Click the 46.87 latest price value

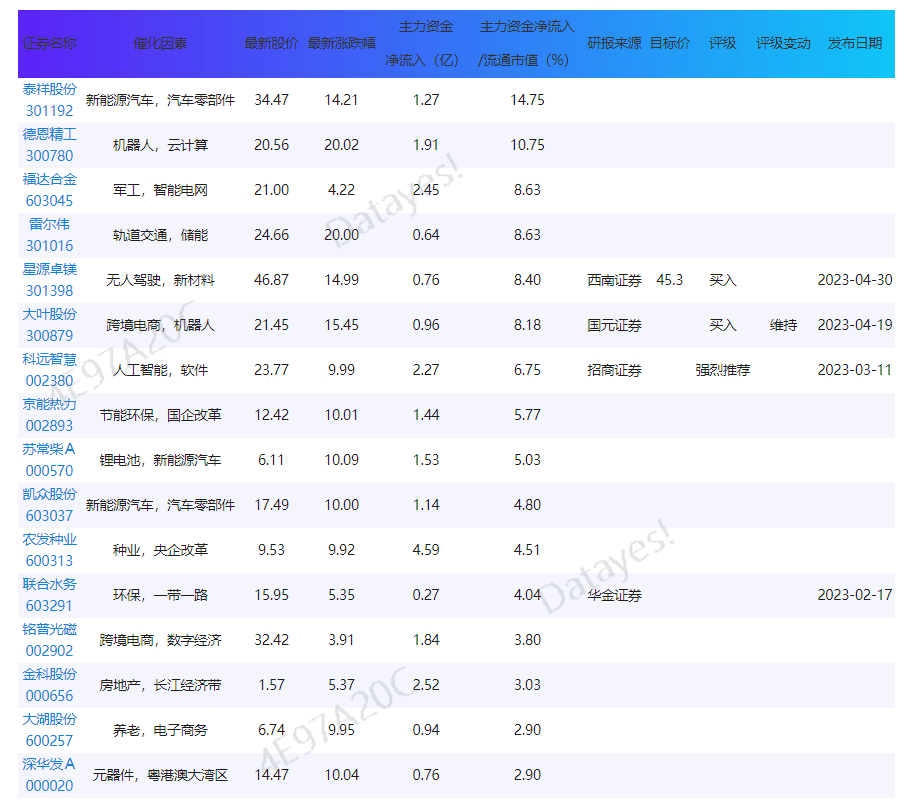pos(271,280)
